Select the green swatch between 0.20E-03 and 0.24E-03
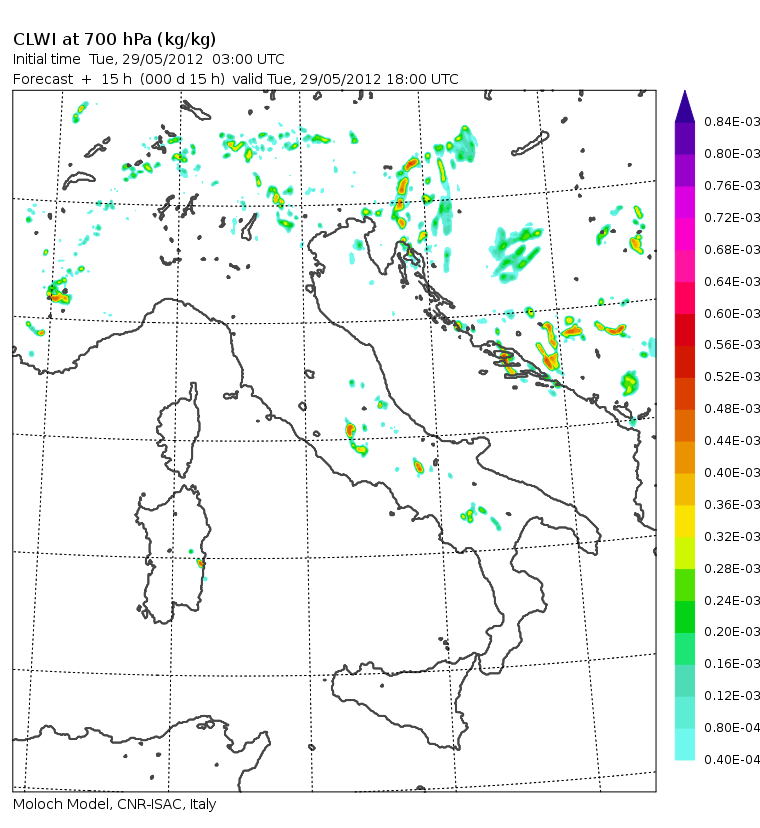Viewport: 760px width, 828px height. [x=685, y=616]
